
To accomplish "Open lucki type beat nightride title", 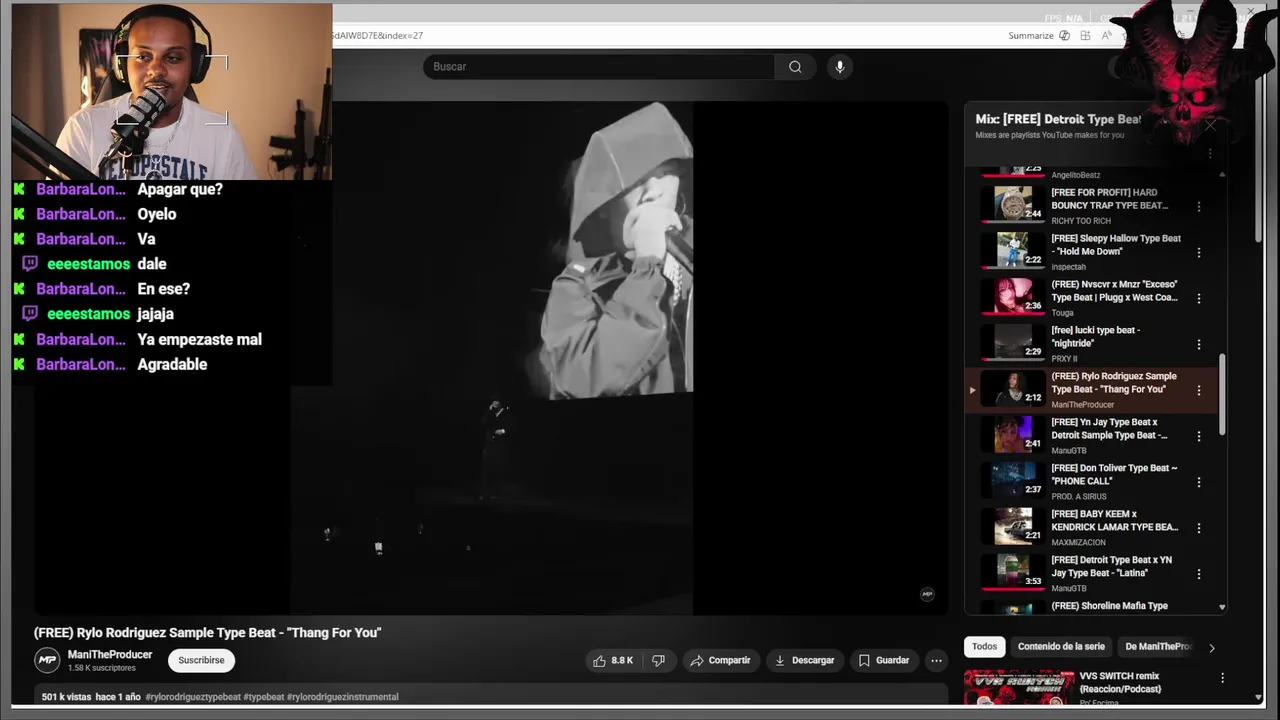I will coord(1095,337).
